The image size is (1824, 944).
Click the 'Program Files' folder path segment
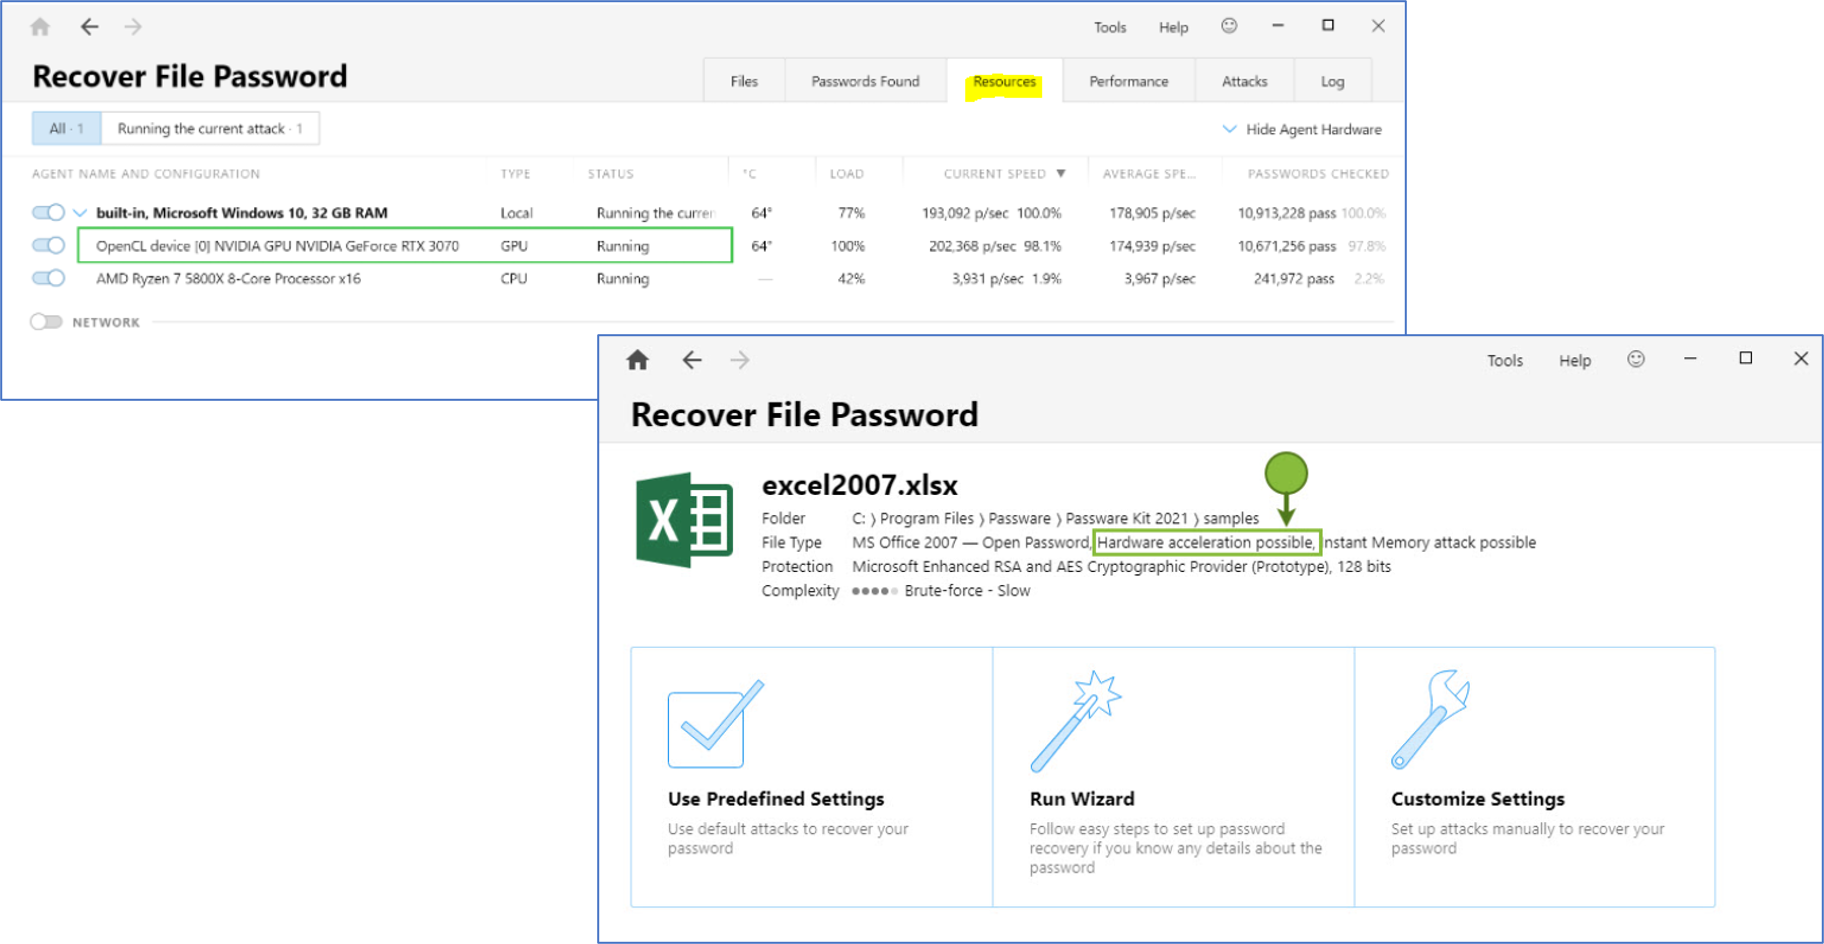pos(926,518)
